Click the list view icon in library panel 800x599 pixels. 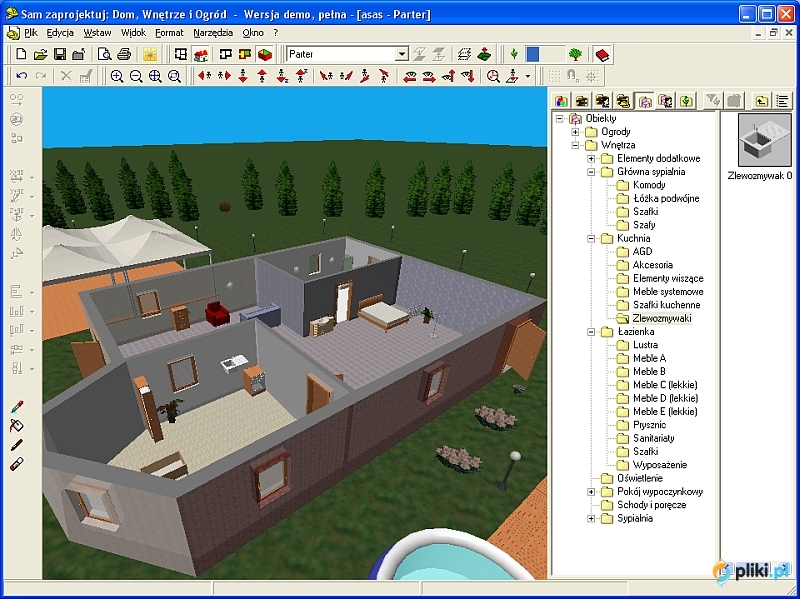point(782,101)
